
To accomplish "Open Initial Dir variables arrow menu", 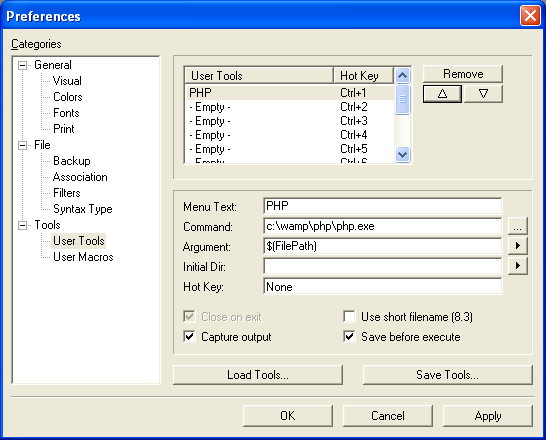I will [x=517, y=266].
